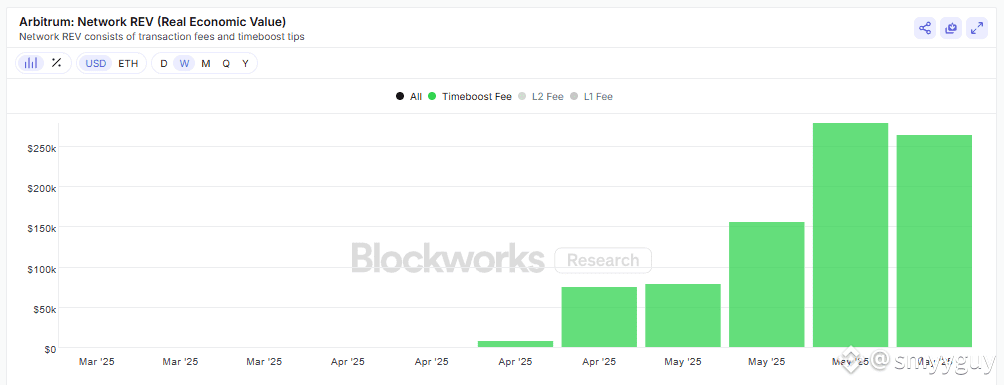1004x385 pixels.
Task: Click subtitle about transaction fees and tips
Action: [162, 37]
